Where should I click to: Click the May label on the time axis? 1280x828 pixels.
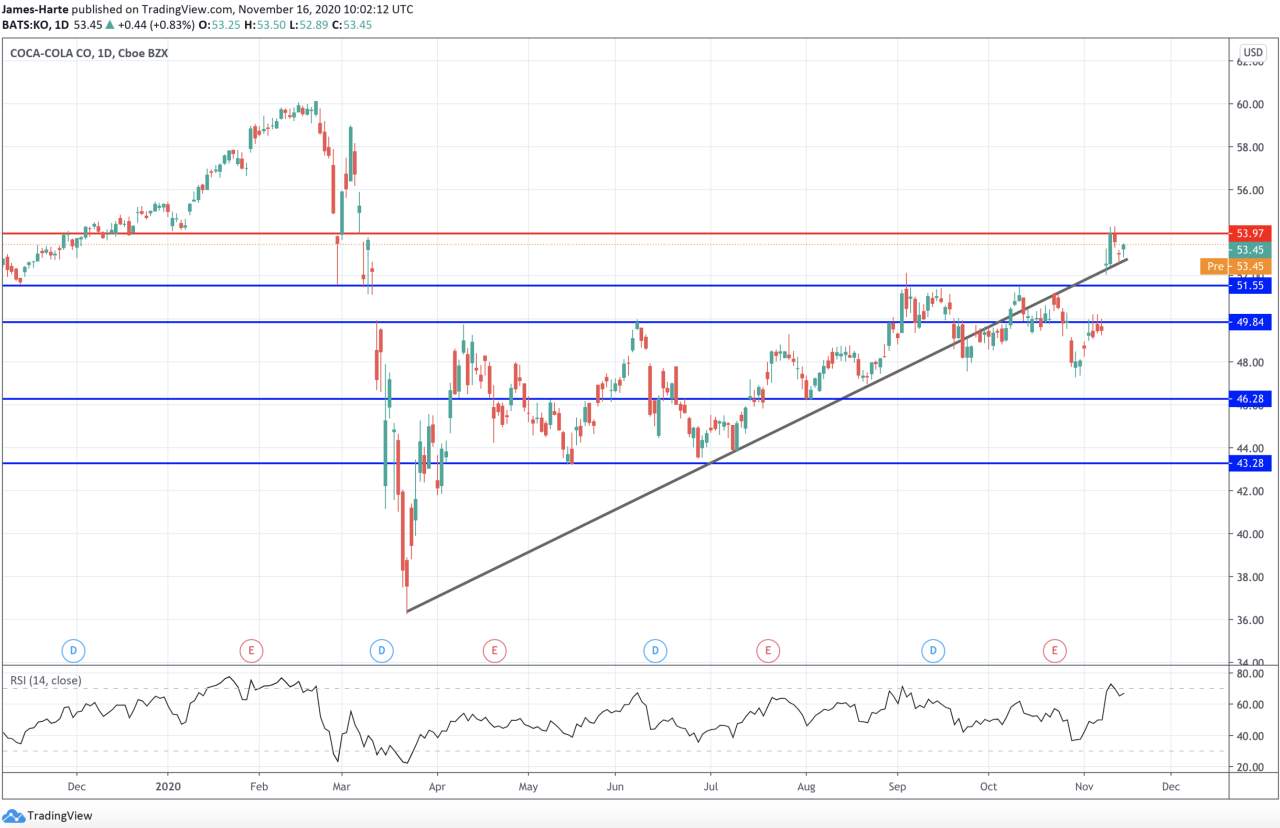tap(527, 787)
